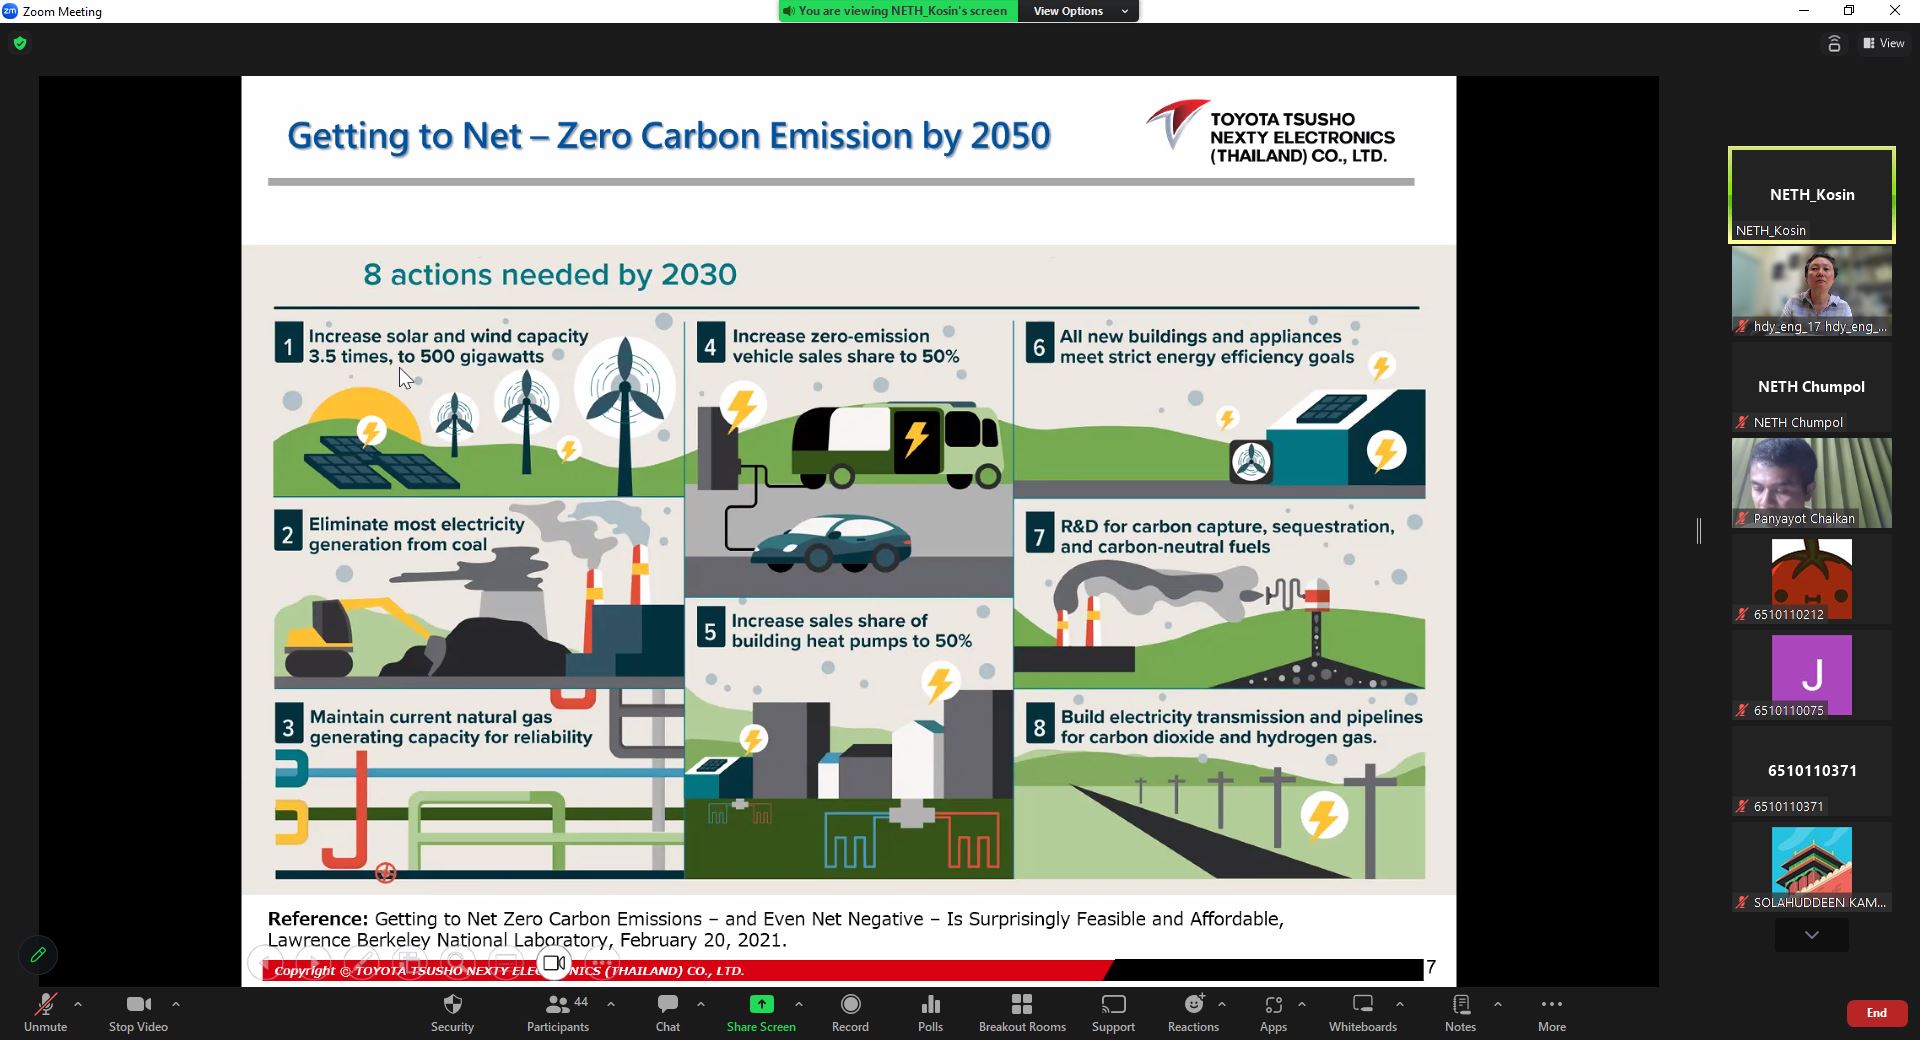
Task: Open the View layout menu
Action: [1883, 43]
